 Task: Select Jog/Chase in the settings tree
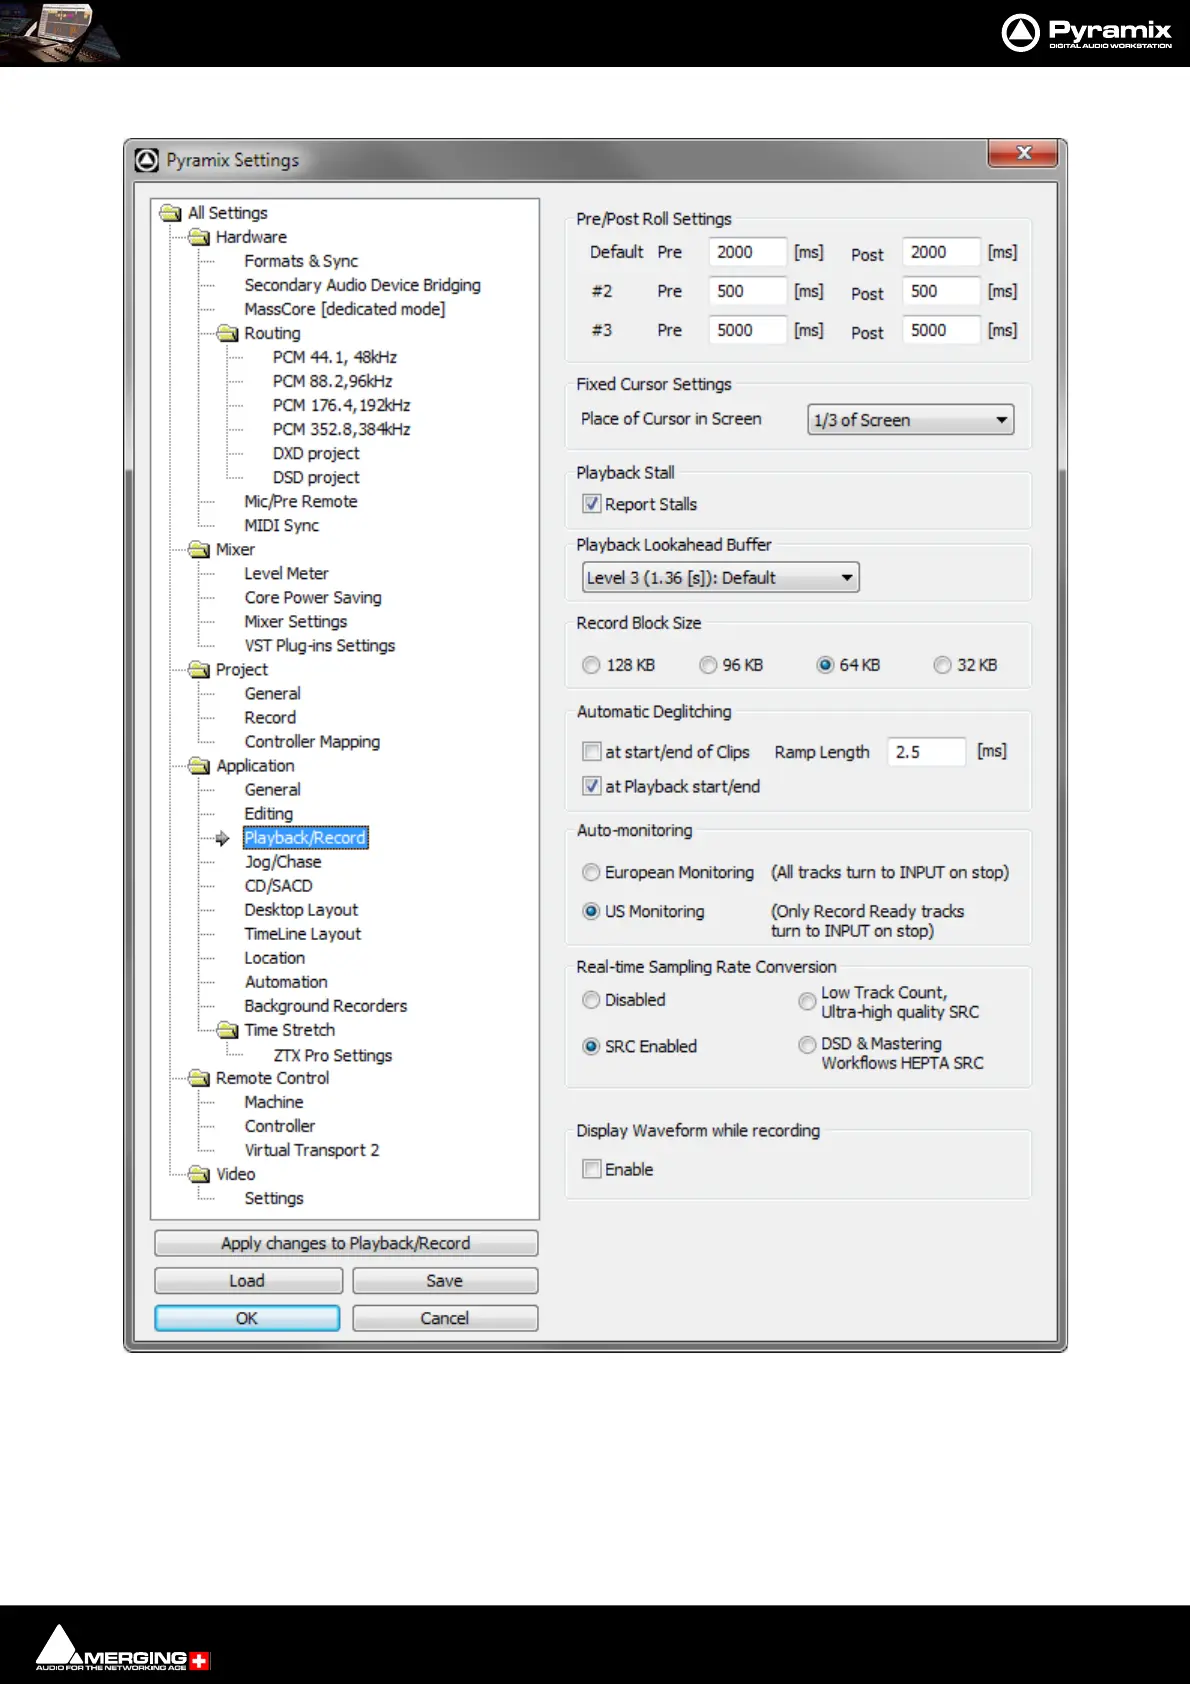pyautogui.click(x=283, y=862)
